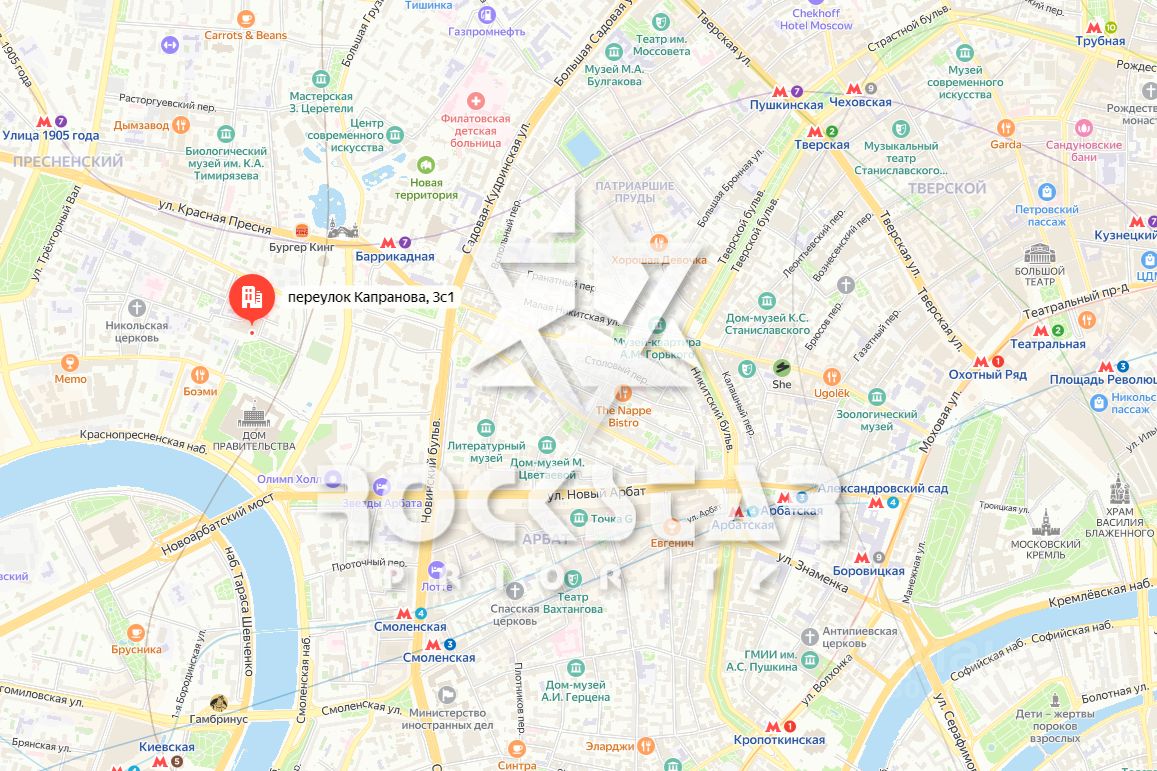The width and height of the screenshot is (1157, 771).
Task: Open the Филатовская детская больница hospital marker
Action: pos(476,101)
